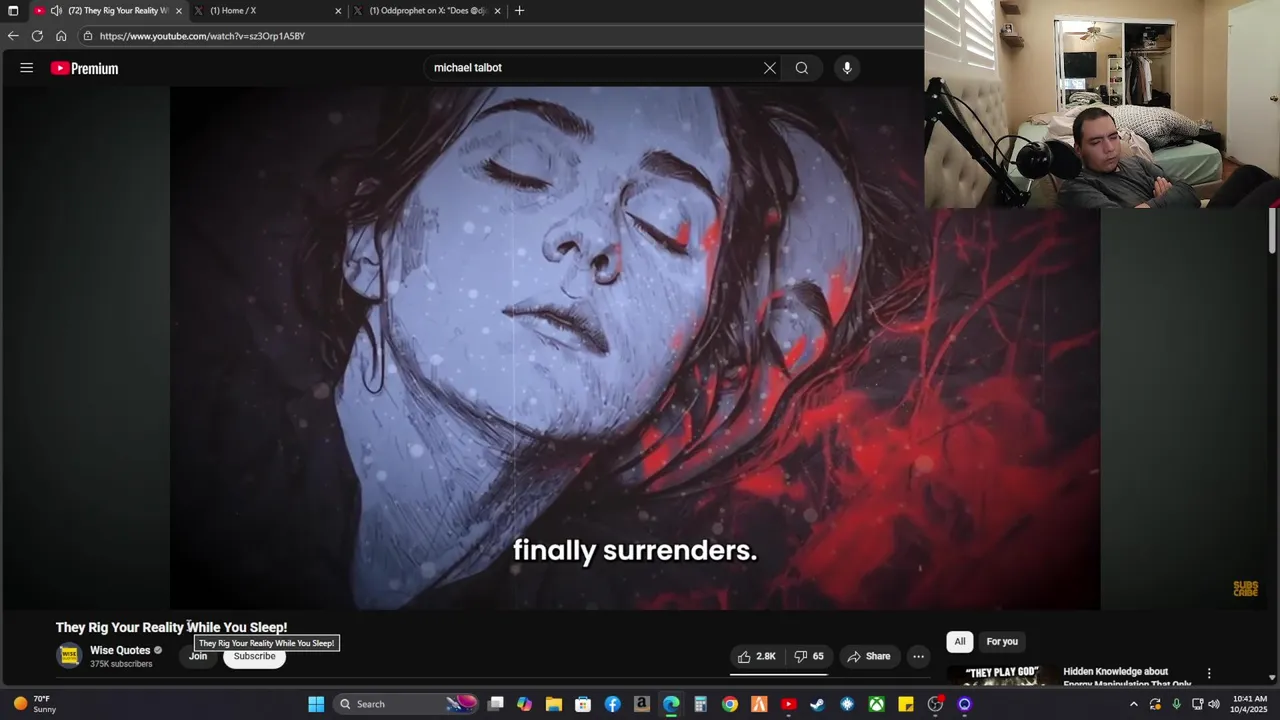Subscribe to Wise Quotes channel
This screenshot has height=720, width=1280.
coord(254,656)
